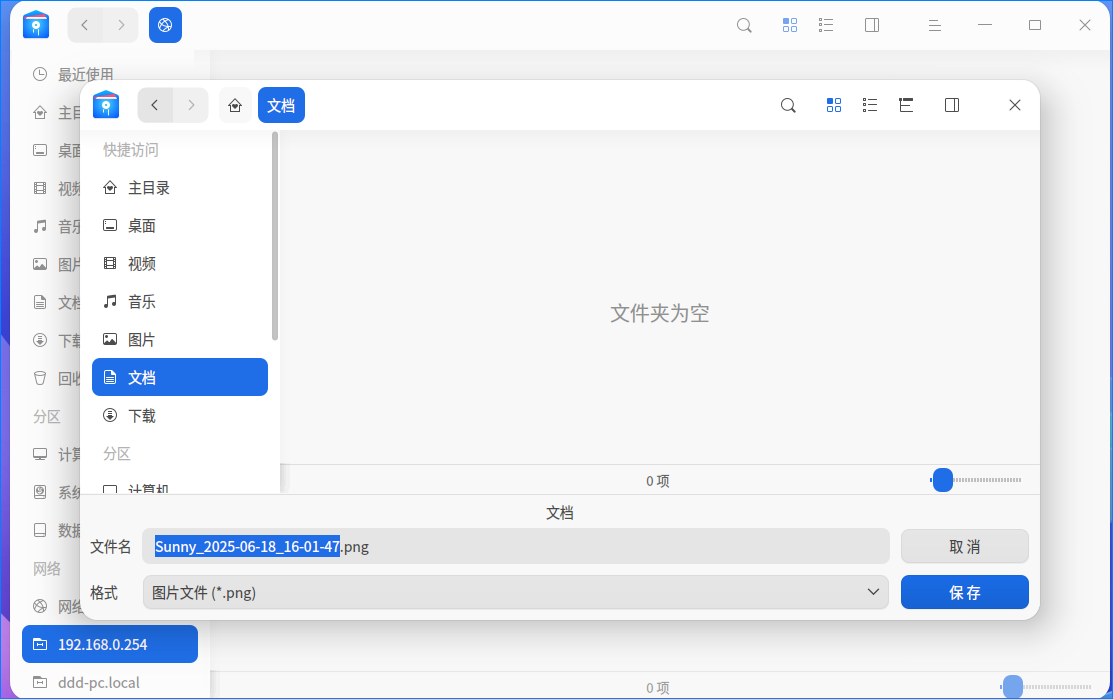Switch dialog to list view

pyautogui.click(x=870, y=106)
